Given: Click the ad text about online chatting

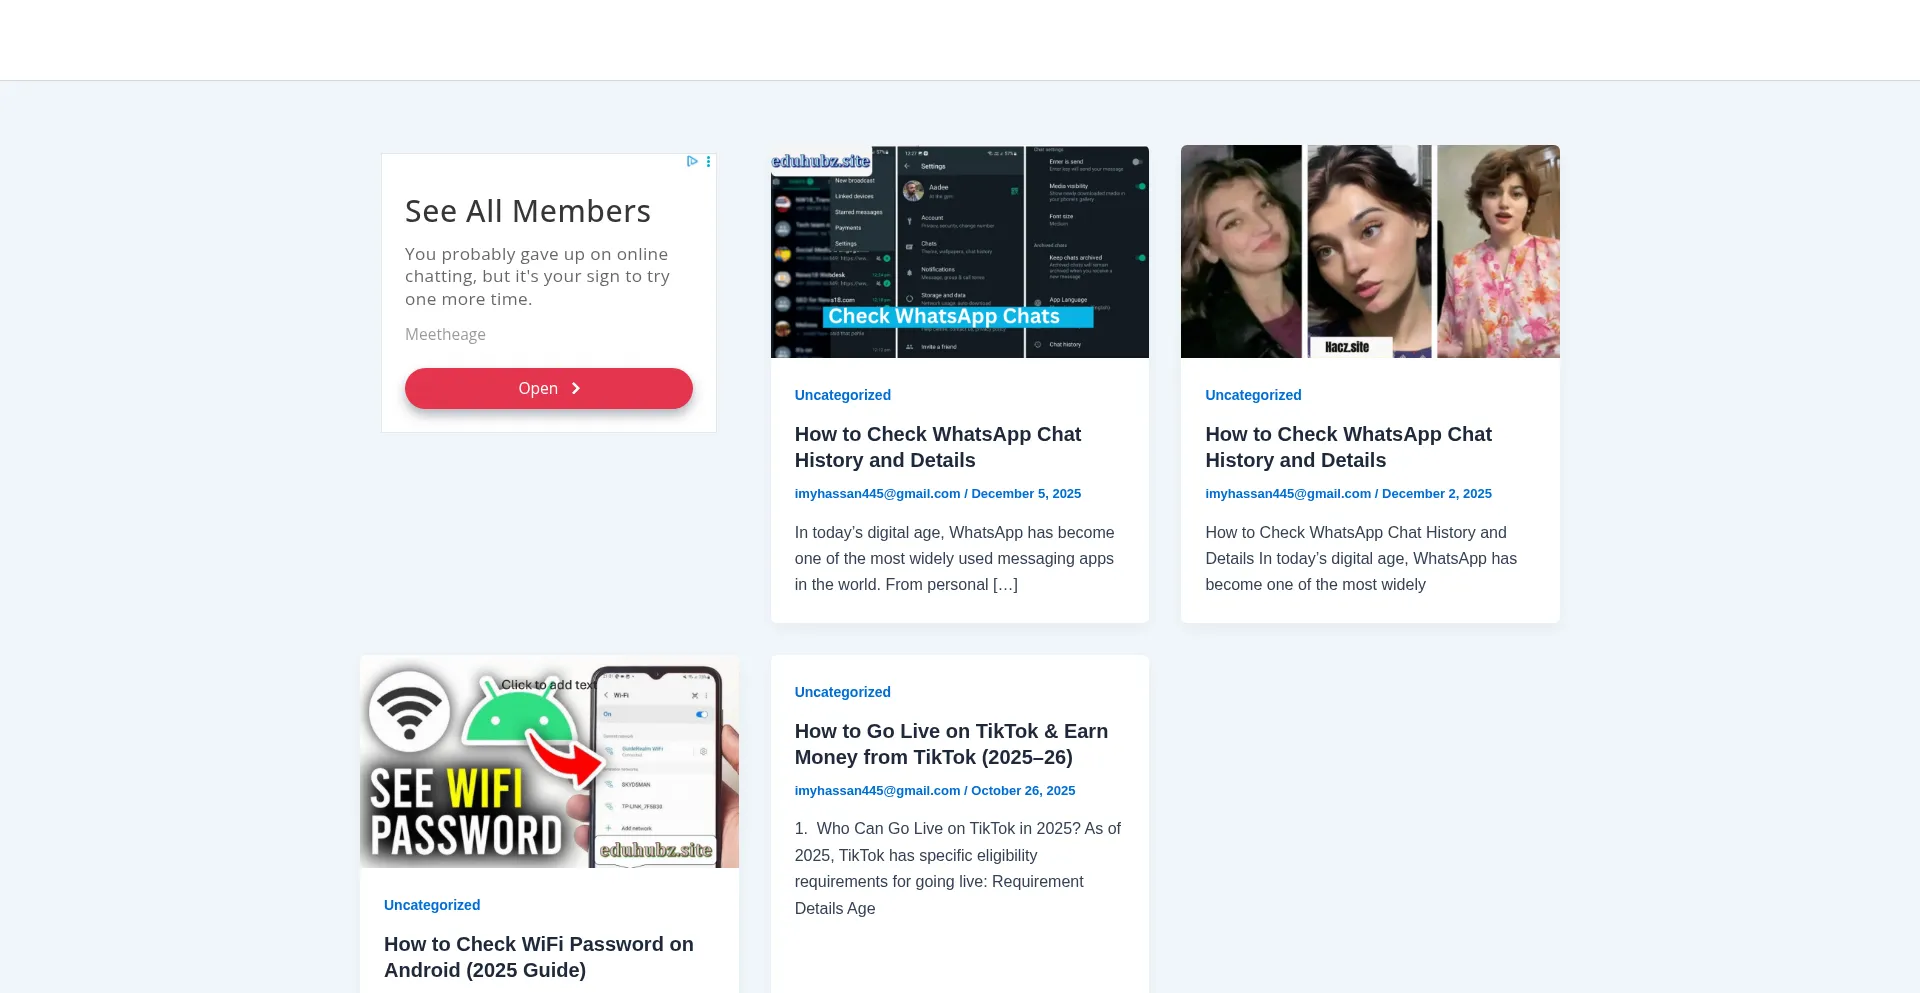Looking at the screenshot, I should 537,277.
